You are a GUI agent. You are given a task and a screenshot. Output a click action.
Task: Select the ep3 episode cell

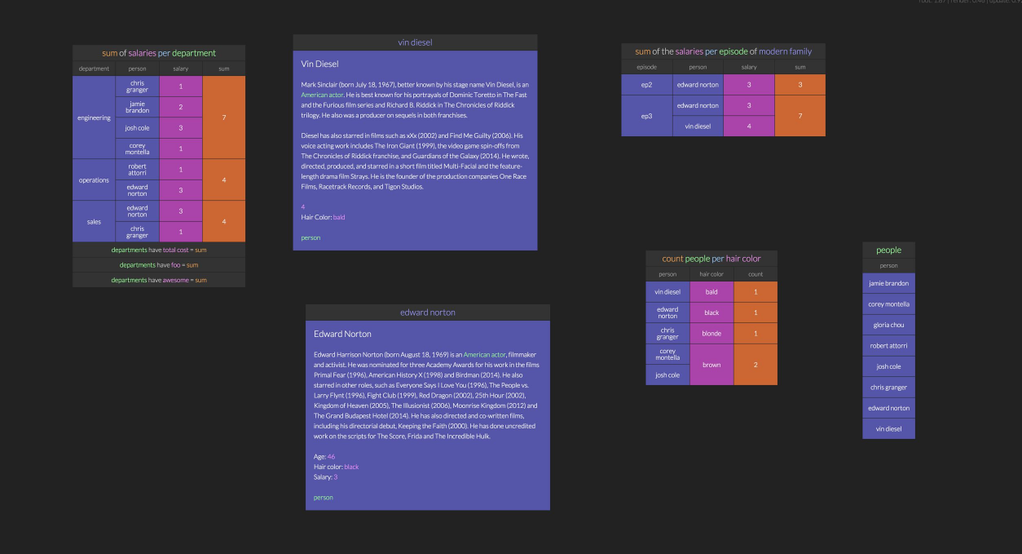pyautogui.click(x=646, y=116)
